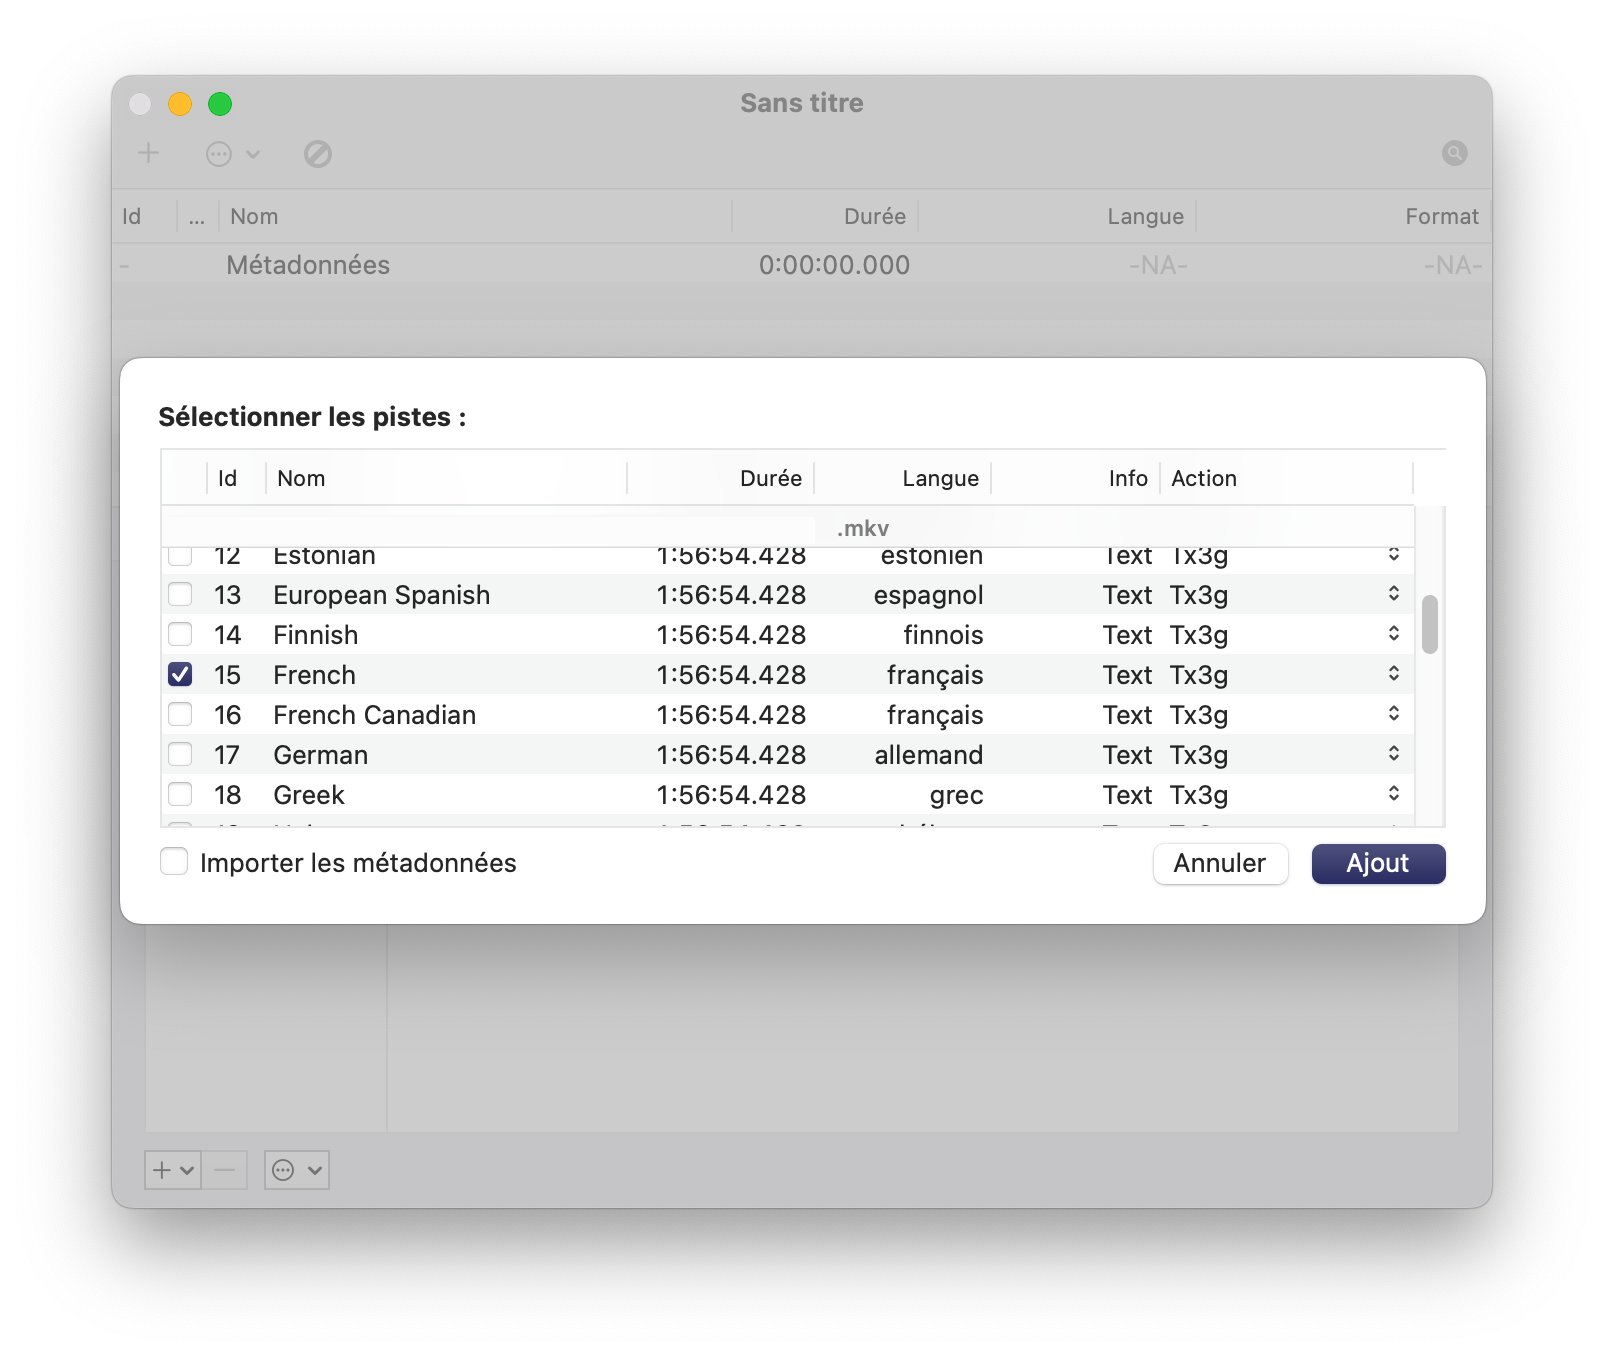1604x1356 pixels.
Task: Click the green zoom window button
Action: click(x=220, y=104)
